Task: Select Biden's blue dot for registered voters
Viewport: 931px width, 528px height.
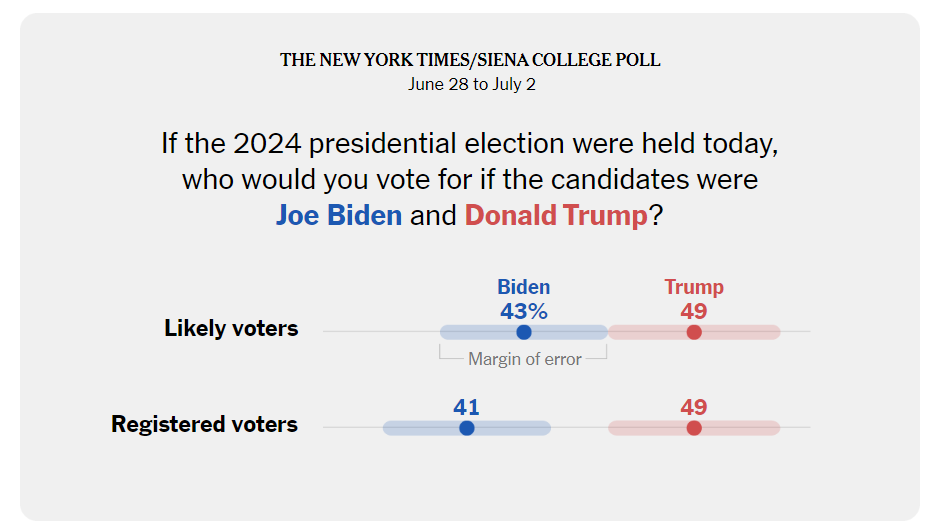Action: pyautogui.click(x=467, y=428)
